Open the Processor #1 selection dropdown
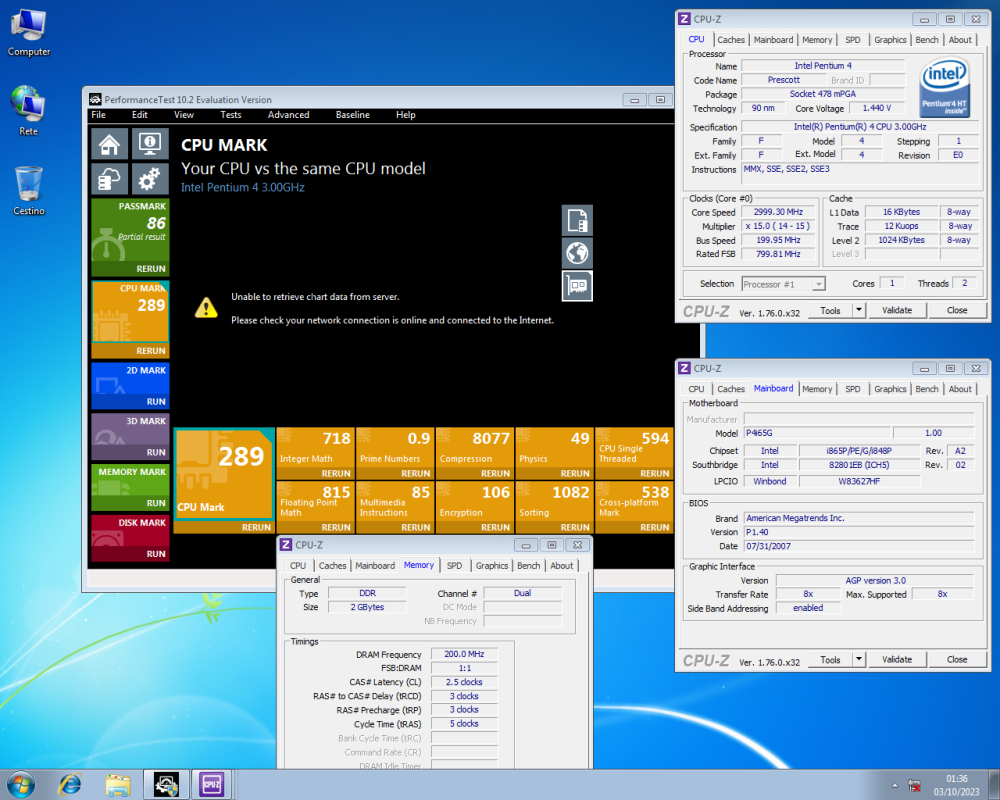The width and height of the screenshot is (1000, 800). (783, 283)
